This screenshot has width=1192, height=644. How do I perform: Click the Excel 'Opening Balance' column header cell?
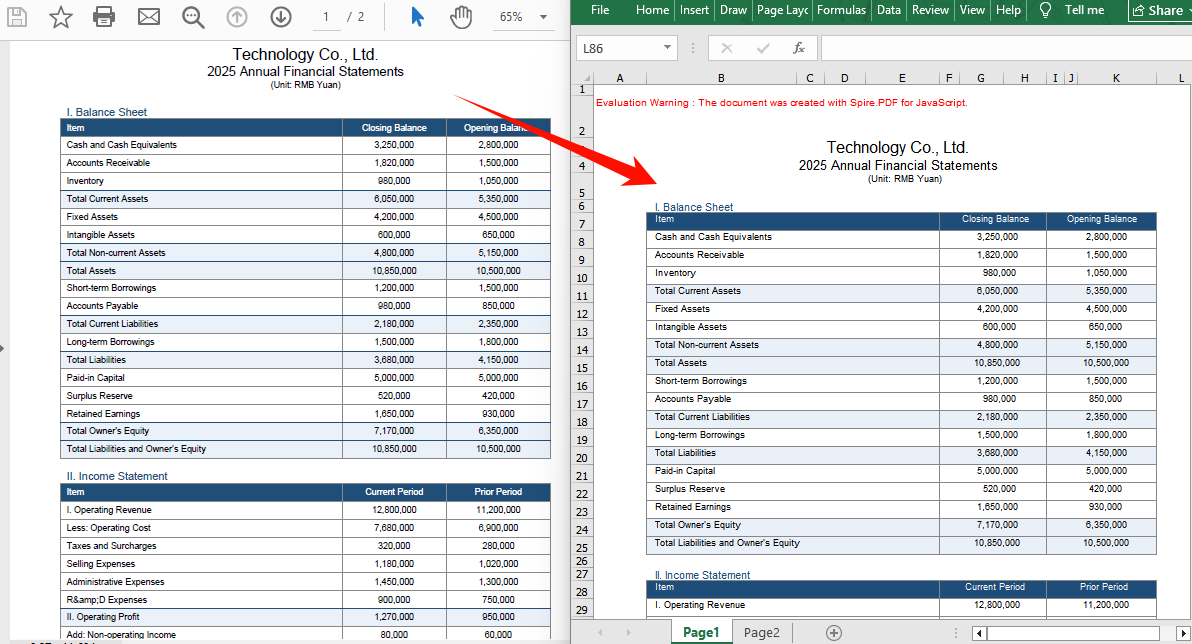[1102, 219]
